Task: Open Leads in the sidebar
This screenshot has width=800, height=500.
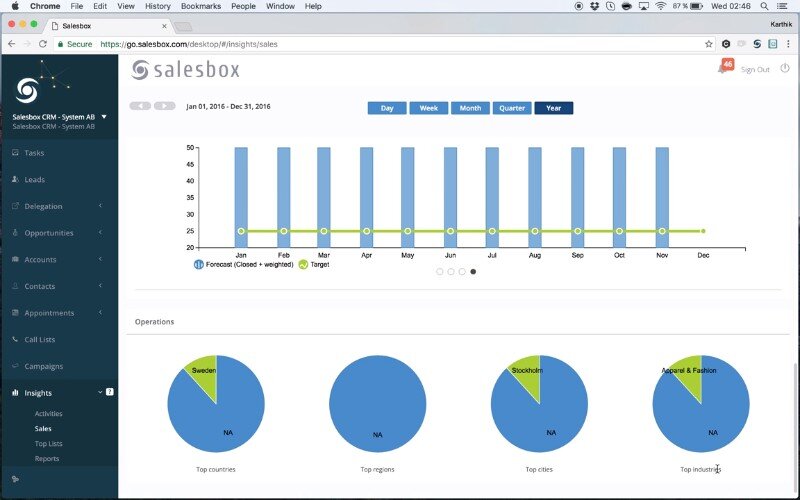Action: 34,180
